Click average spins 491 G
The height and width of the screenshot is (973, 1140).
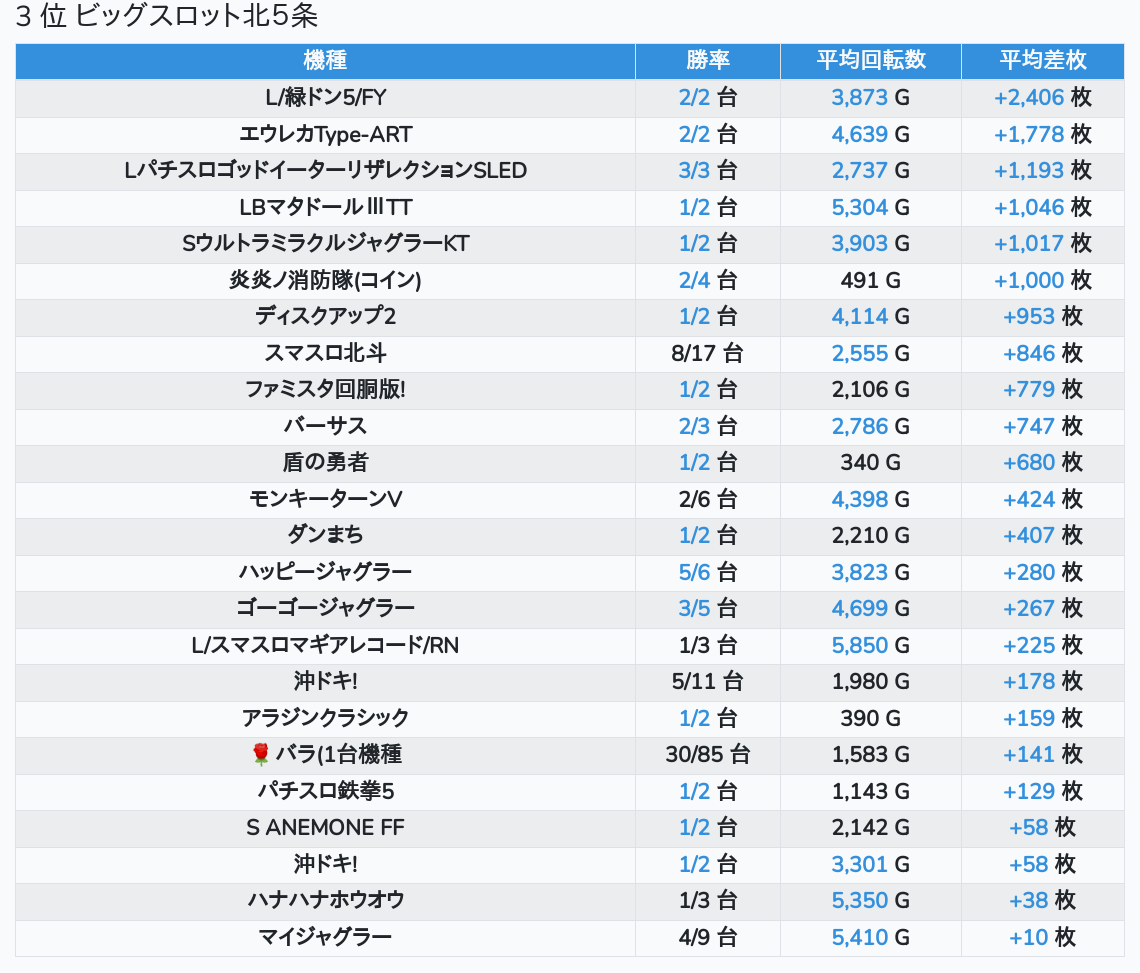coord(870,280)
